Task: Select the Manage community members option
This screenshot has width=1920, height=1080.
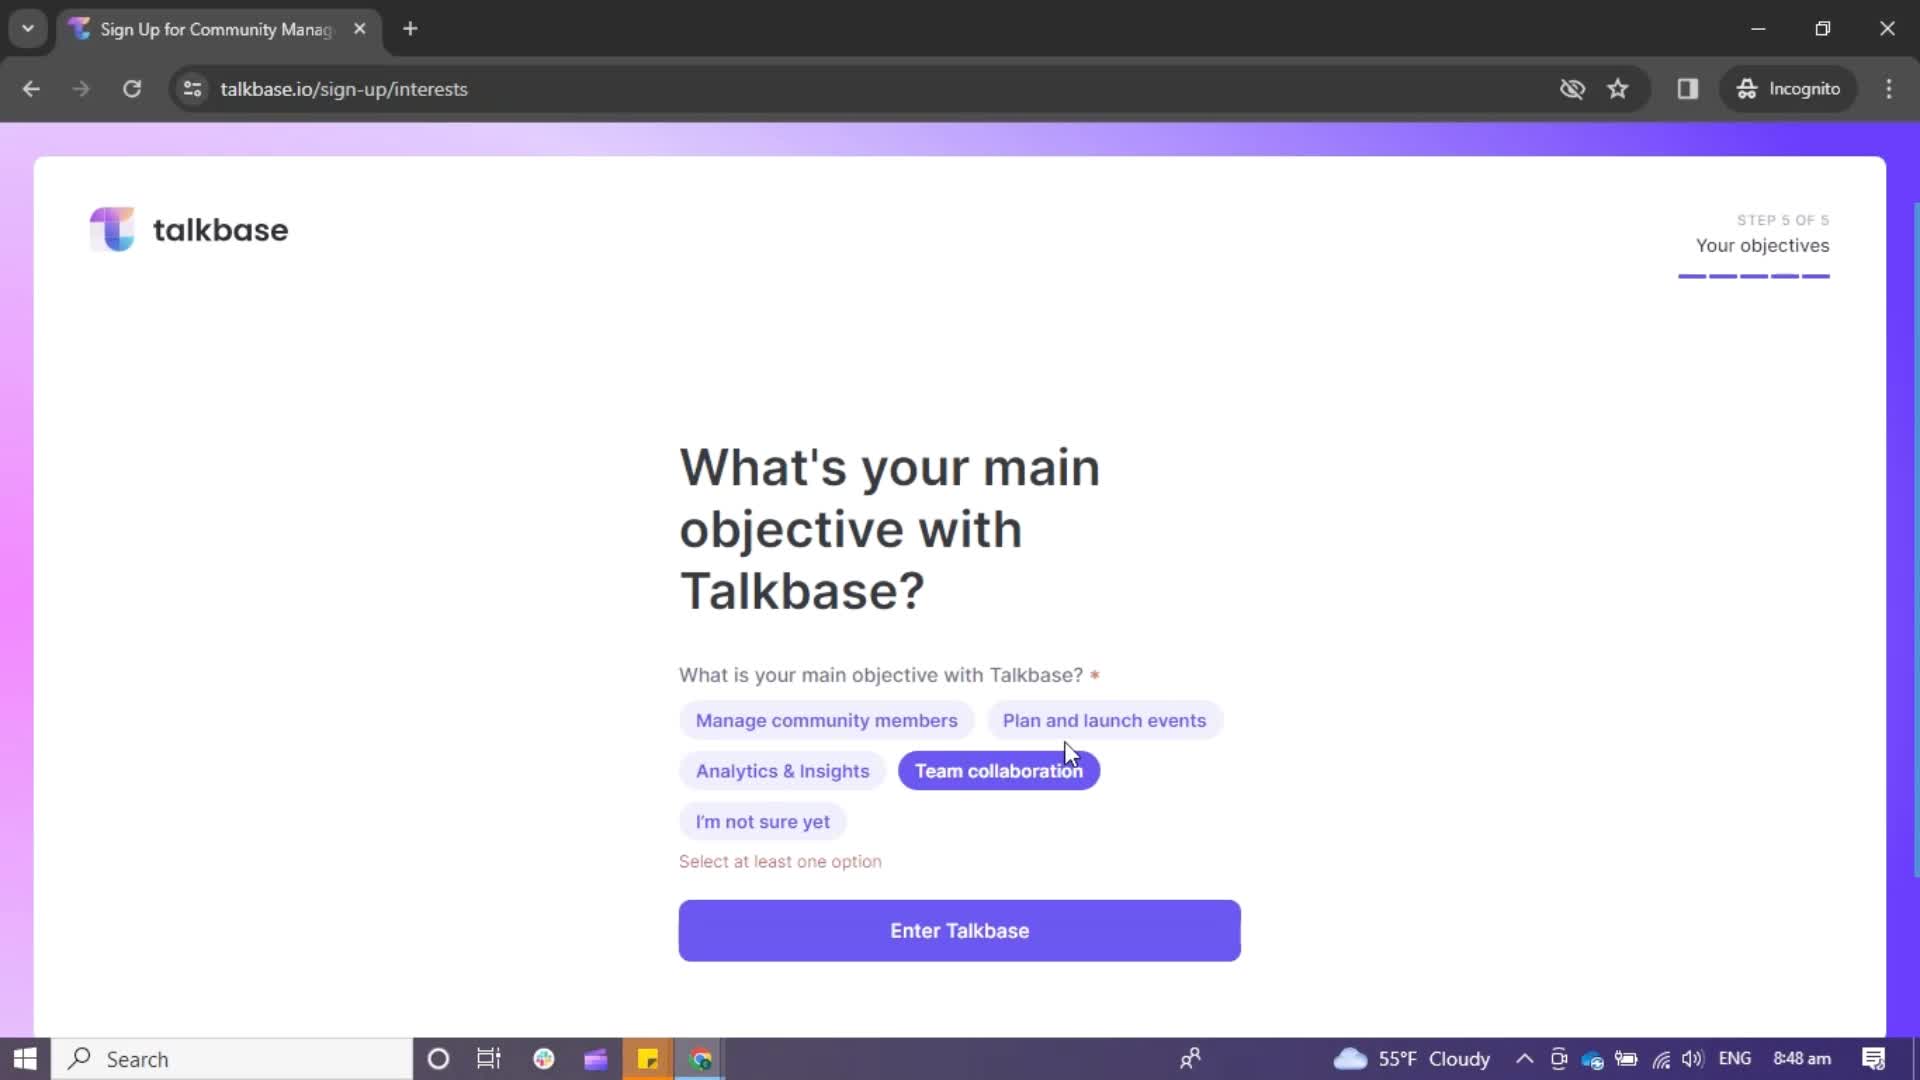Action: pos(827,720)
